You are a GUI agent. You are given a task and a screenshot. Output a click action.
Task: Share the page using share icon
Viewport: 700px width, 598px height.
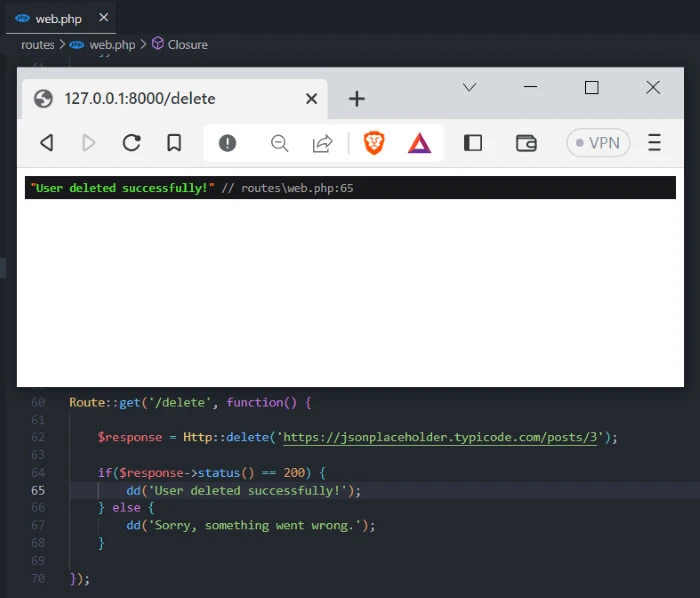click(x=322, y=143)
